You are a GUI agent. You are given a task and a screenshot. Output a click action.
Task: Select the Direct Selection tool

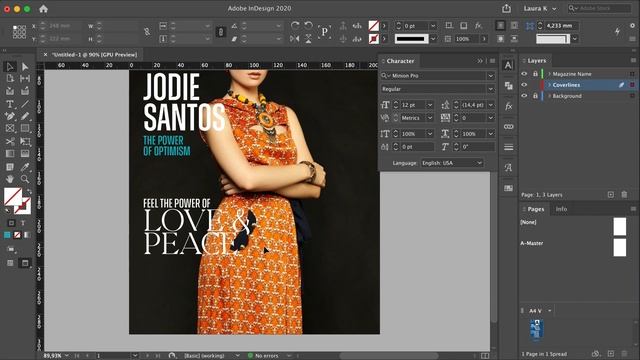tap(25, 67)
